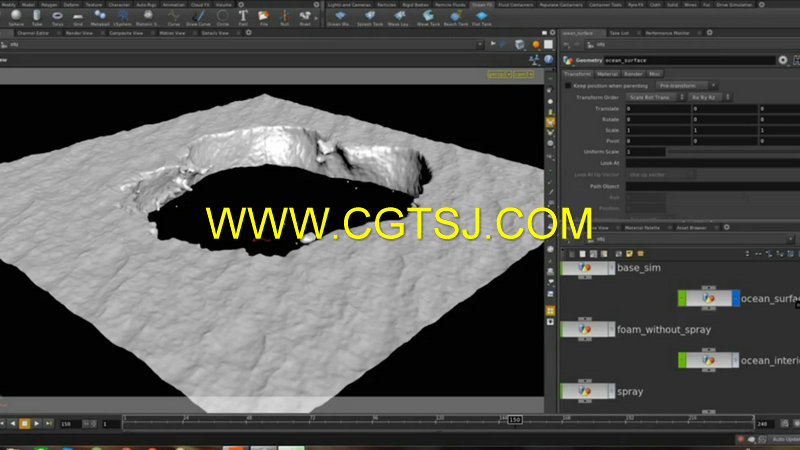The image size is (800, 450).
Task: Select the Flat Tank shelf tool
Action: pyautogui.click(x=481, y=17)
